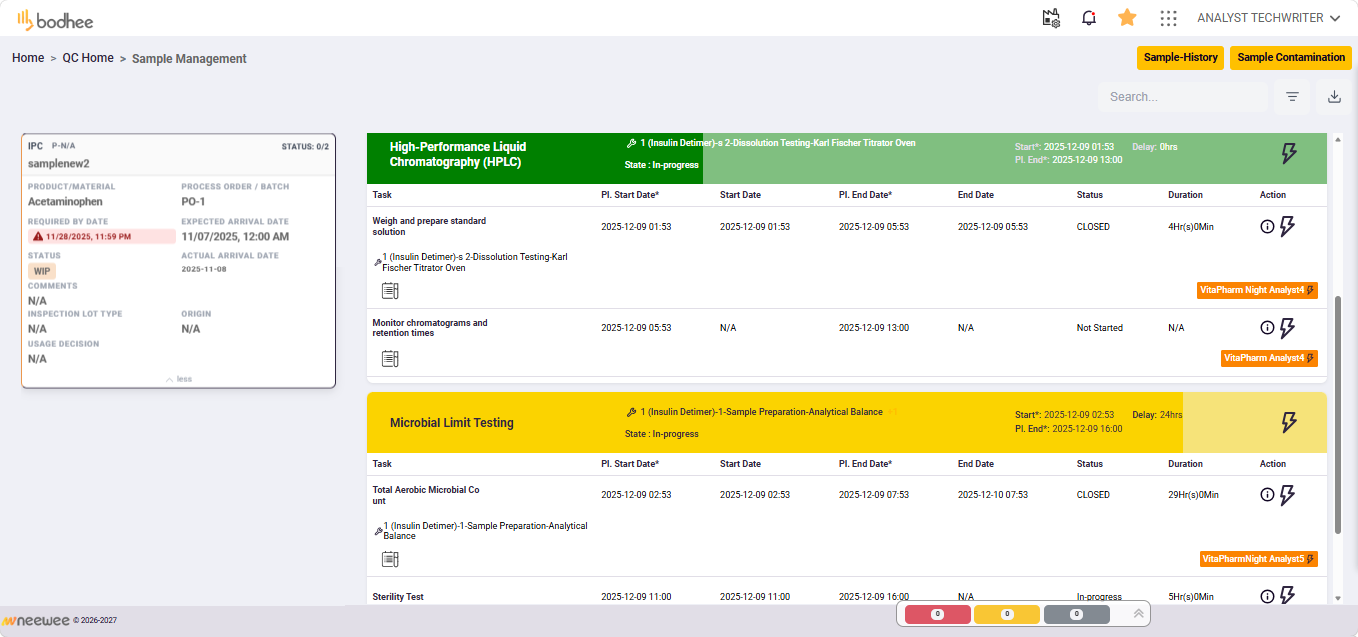Click the bodhee logo
This screenshot has width=1358, height=637.
point(55,19)
